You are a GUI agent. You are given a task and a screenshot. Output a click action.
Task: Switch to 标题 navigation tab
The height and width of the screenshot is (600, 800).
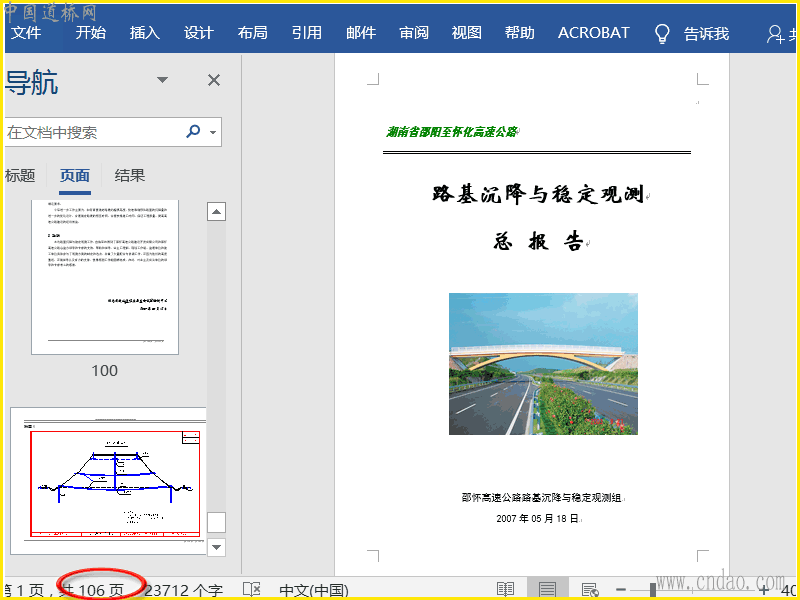[x=20, y=176]
